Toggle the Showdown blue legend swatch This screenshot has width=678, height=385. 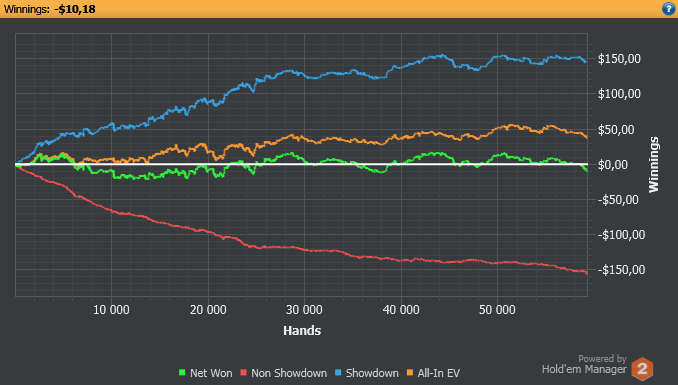coord(338,372)
